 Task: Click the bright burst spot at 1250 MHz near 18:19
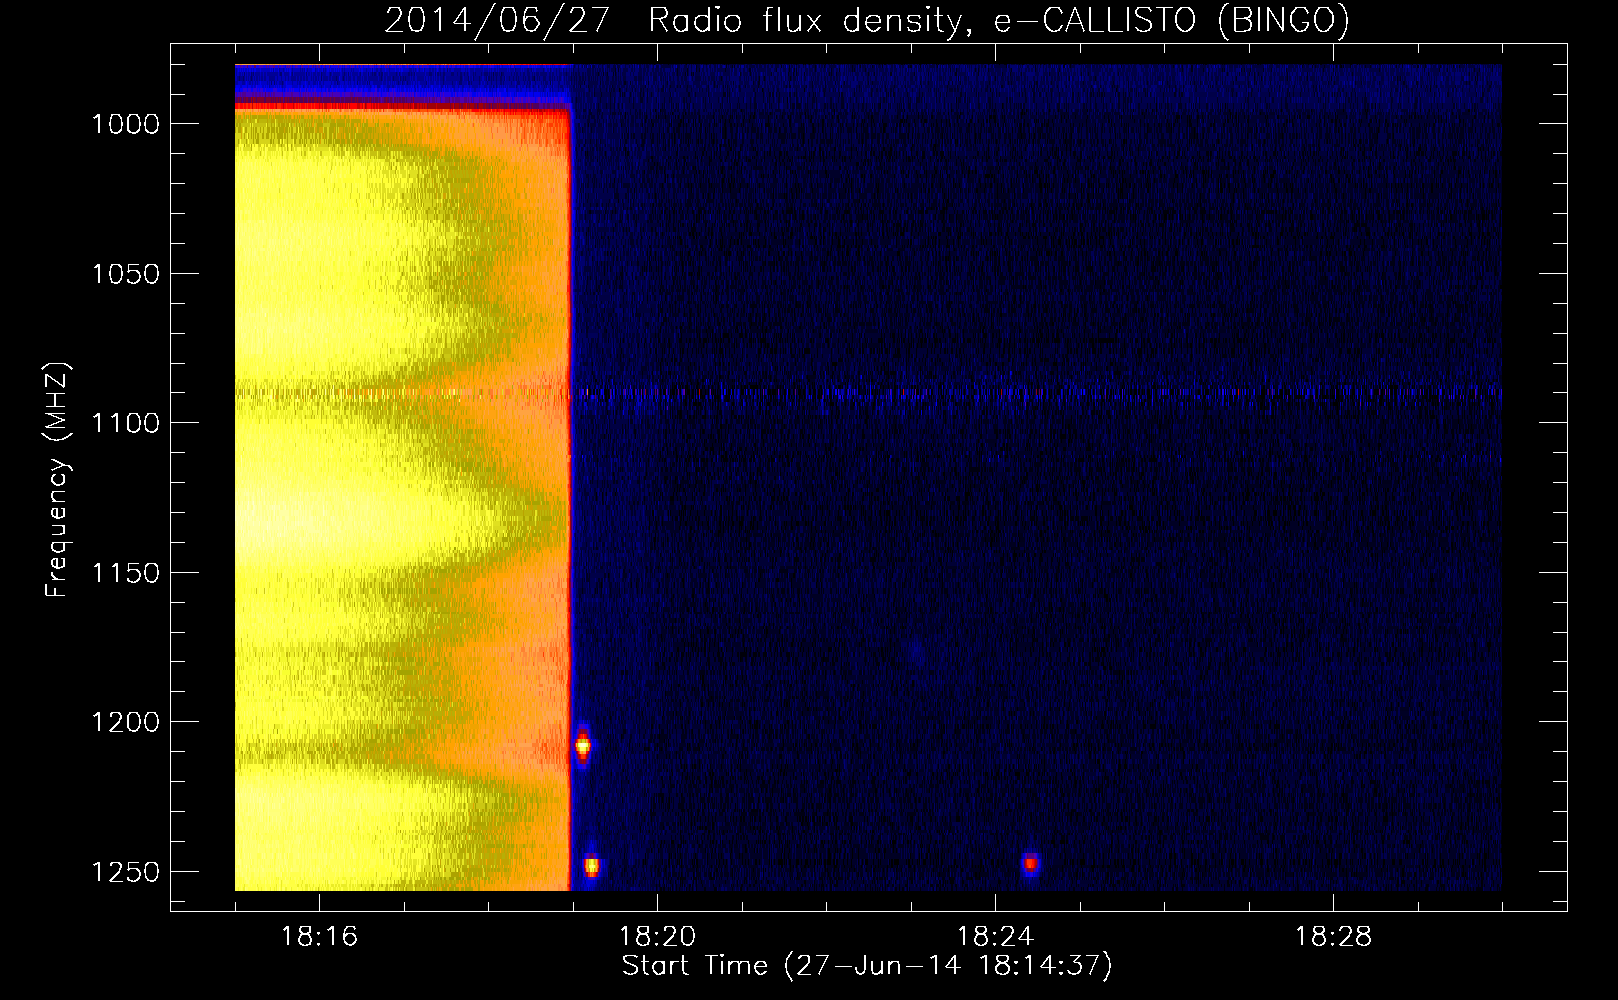point(591,865)
